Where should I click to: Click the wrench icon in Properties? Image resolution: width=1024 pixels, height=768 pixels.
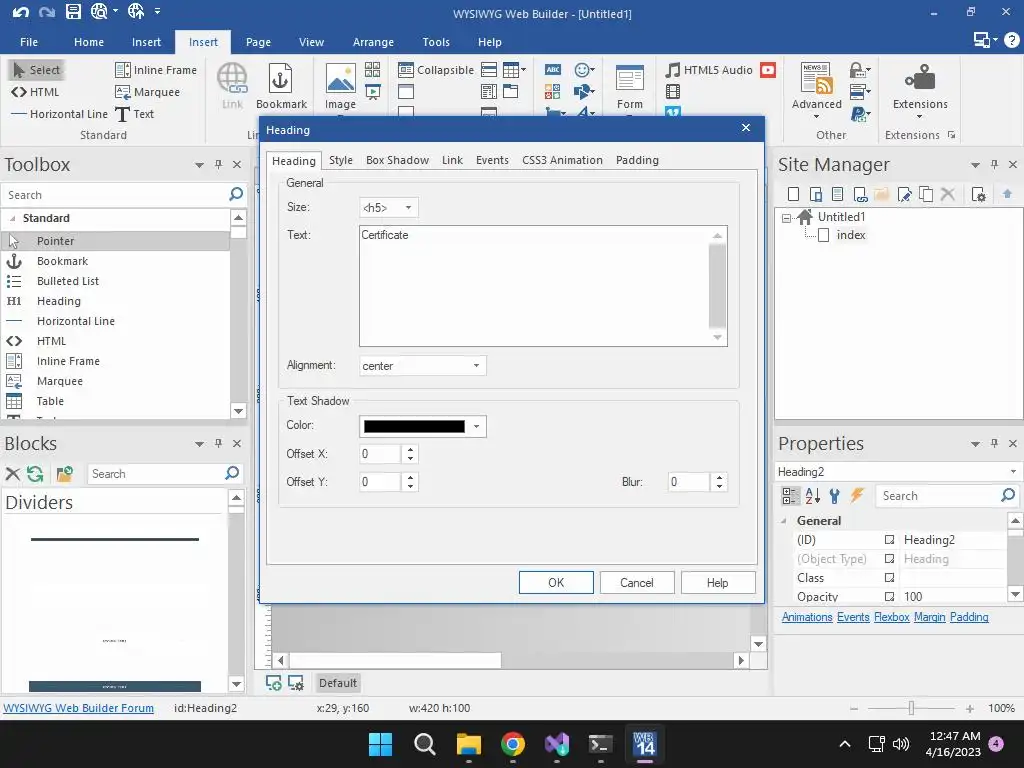(x=835, y=496)
